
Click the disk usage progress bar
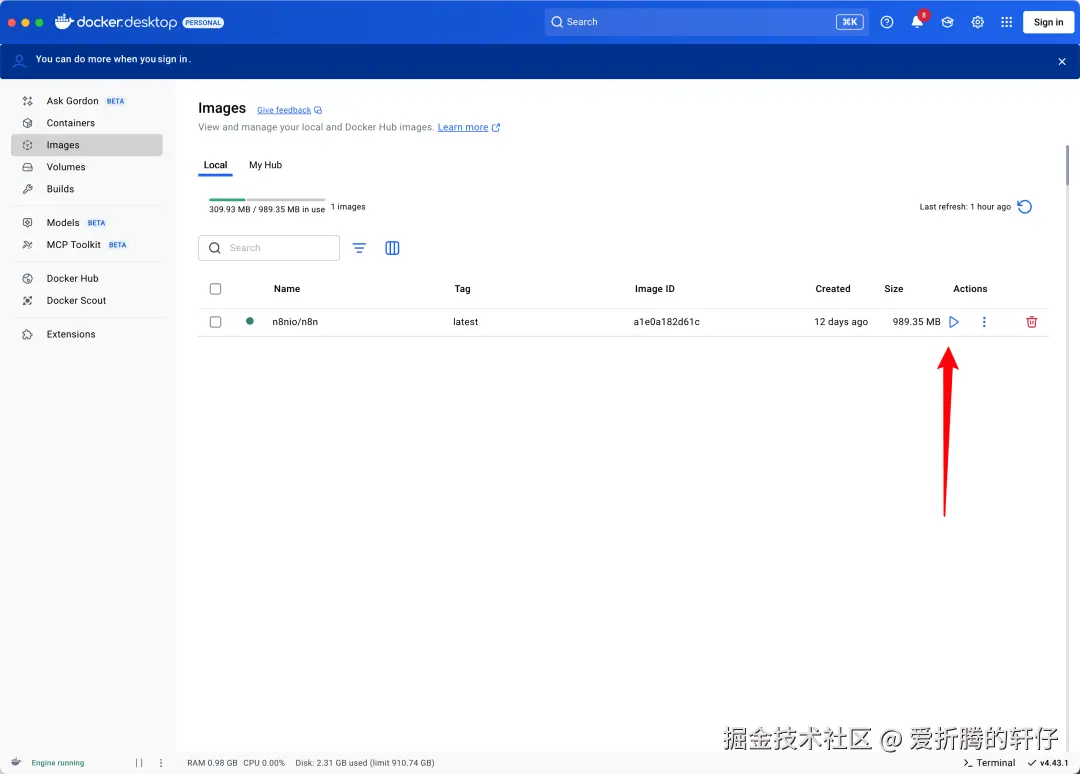(x=265, y=199)
